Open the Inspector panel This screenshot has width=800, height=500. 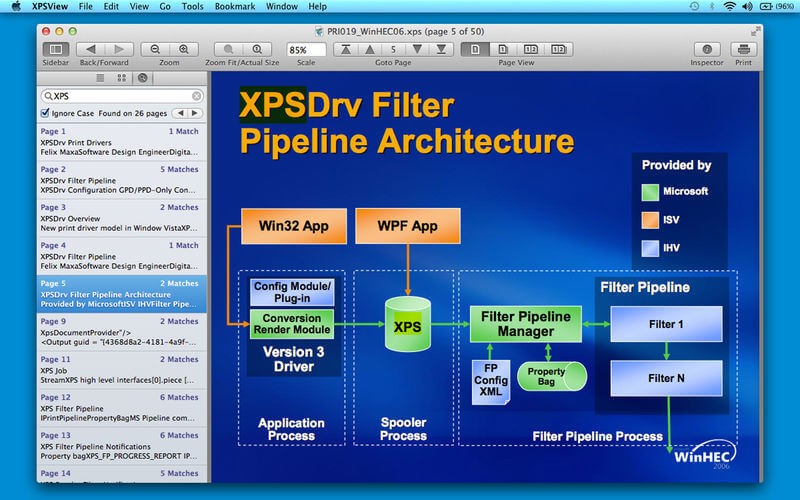pos(707,49)
